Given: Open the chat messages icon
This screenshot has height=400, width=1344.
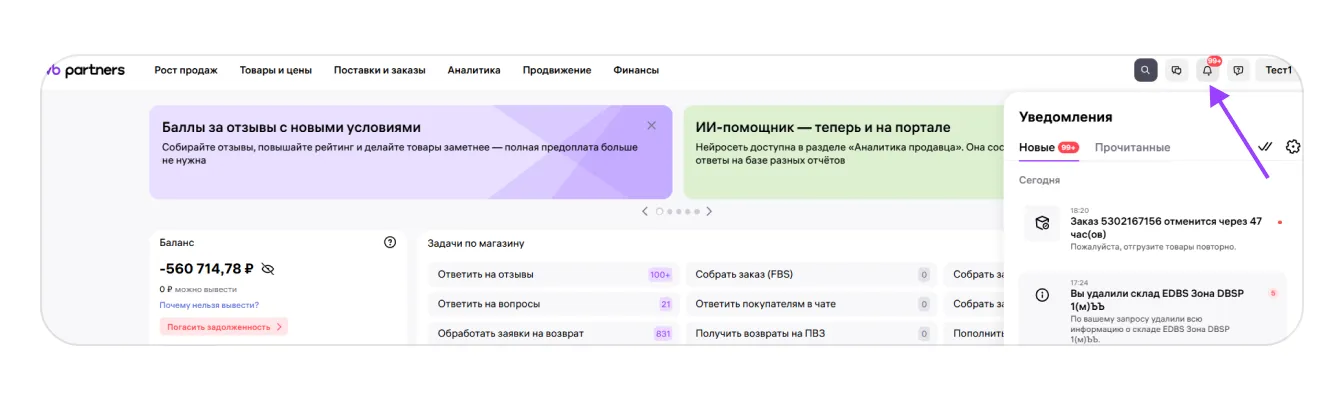Looking at the screenshot, I should (x=1176, y=70).
